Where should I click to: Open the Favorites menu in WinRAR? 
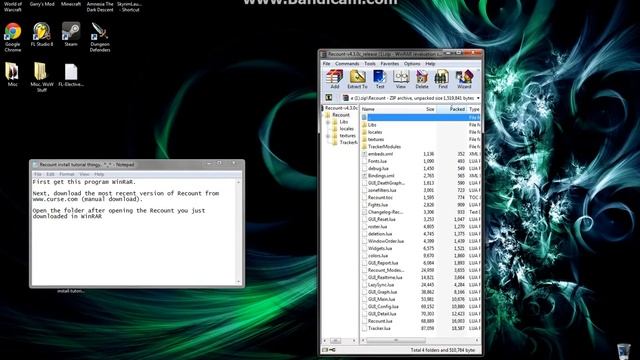[390, 64]
